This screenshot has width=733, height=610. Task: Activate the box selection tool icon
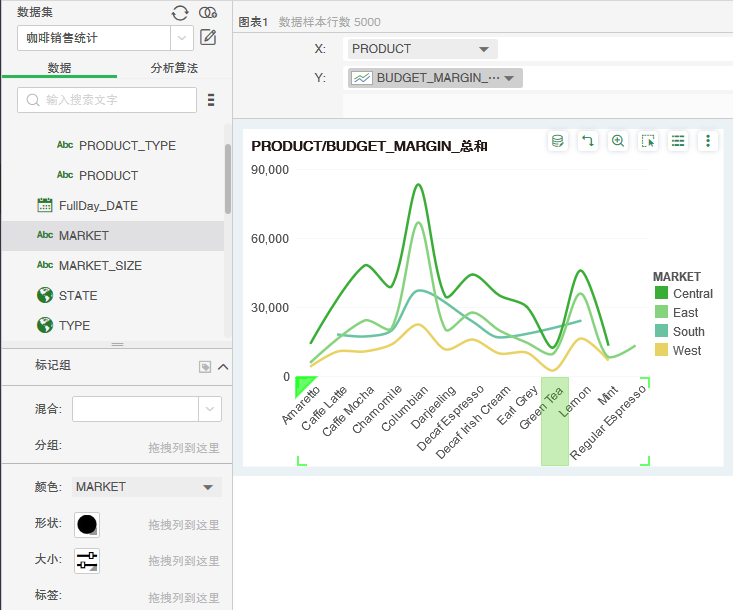click(x=648, y=141)
